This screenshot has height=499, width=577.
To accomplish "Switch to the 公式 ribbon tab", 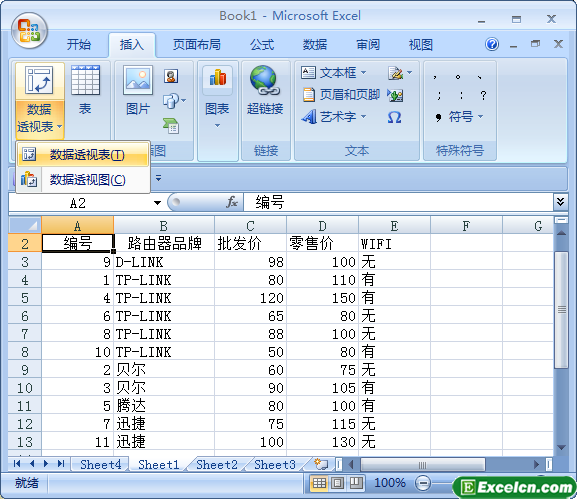I will tap(262, 45).
